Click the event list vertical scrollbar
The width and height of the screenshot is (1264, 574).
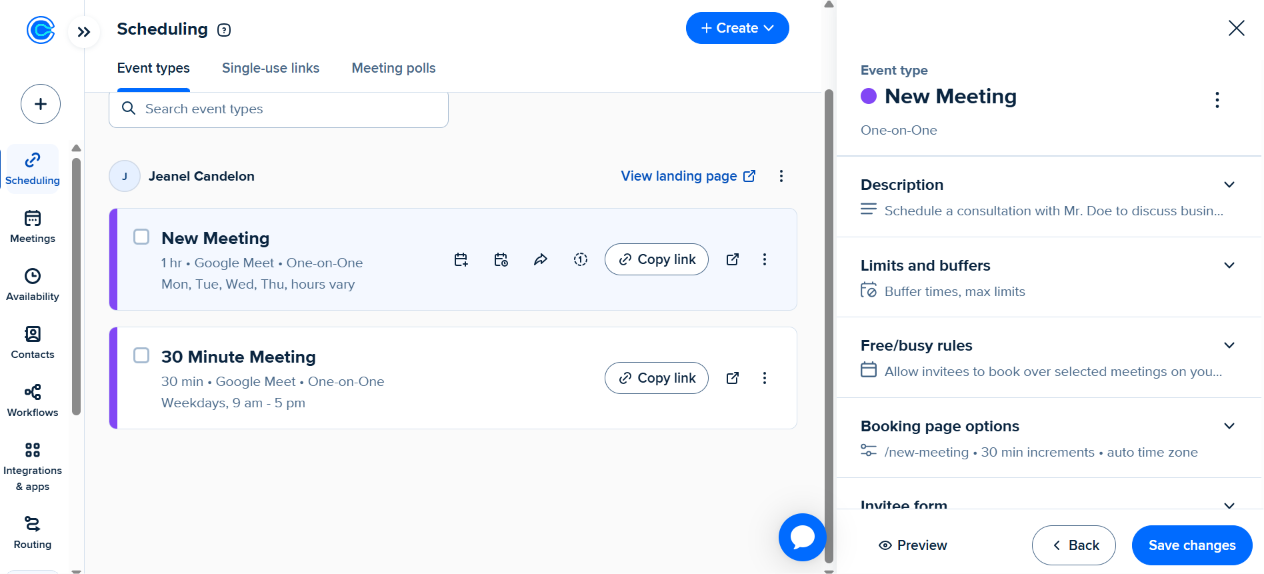pyautogui.click(x=828, y=324)
